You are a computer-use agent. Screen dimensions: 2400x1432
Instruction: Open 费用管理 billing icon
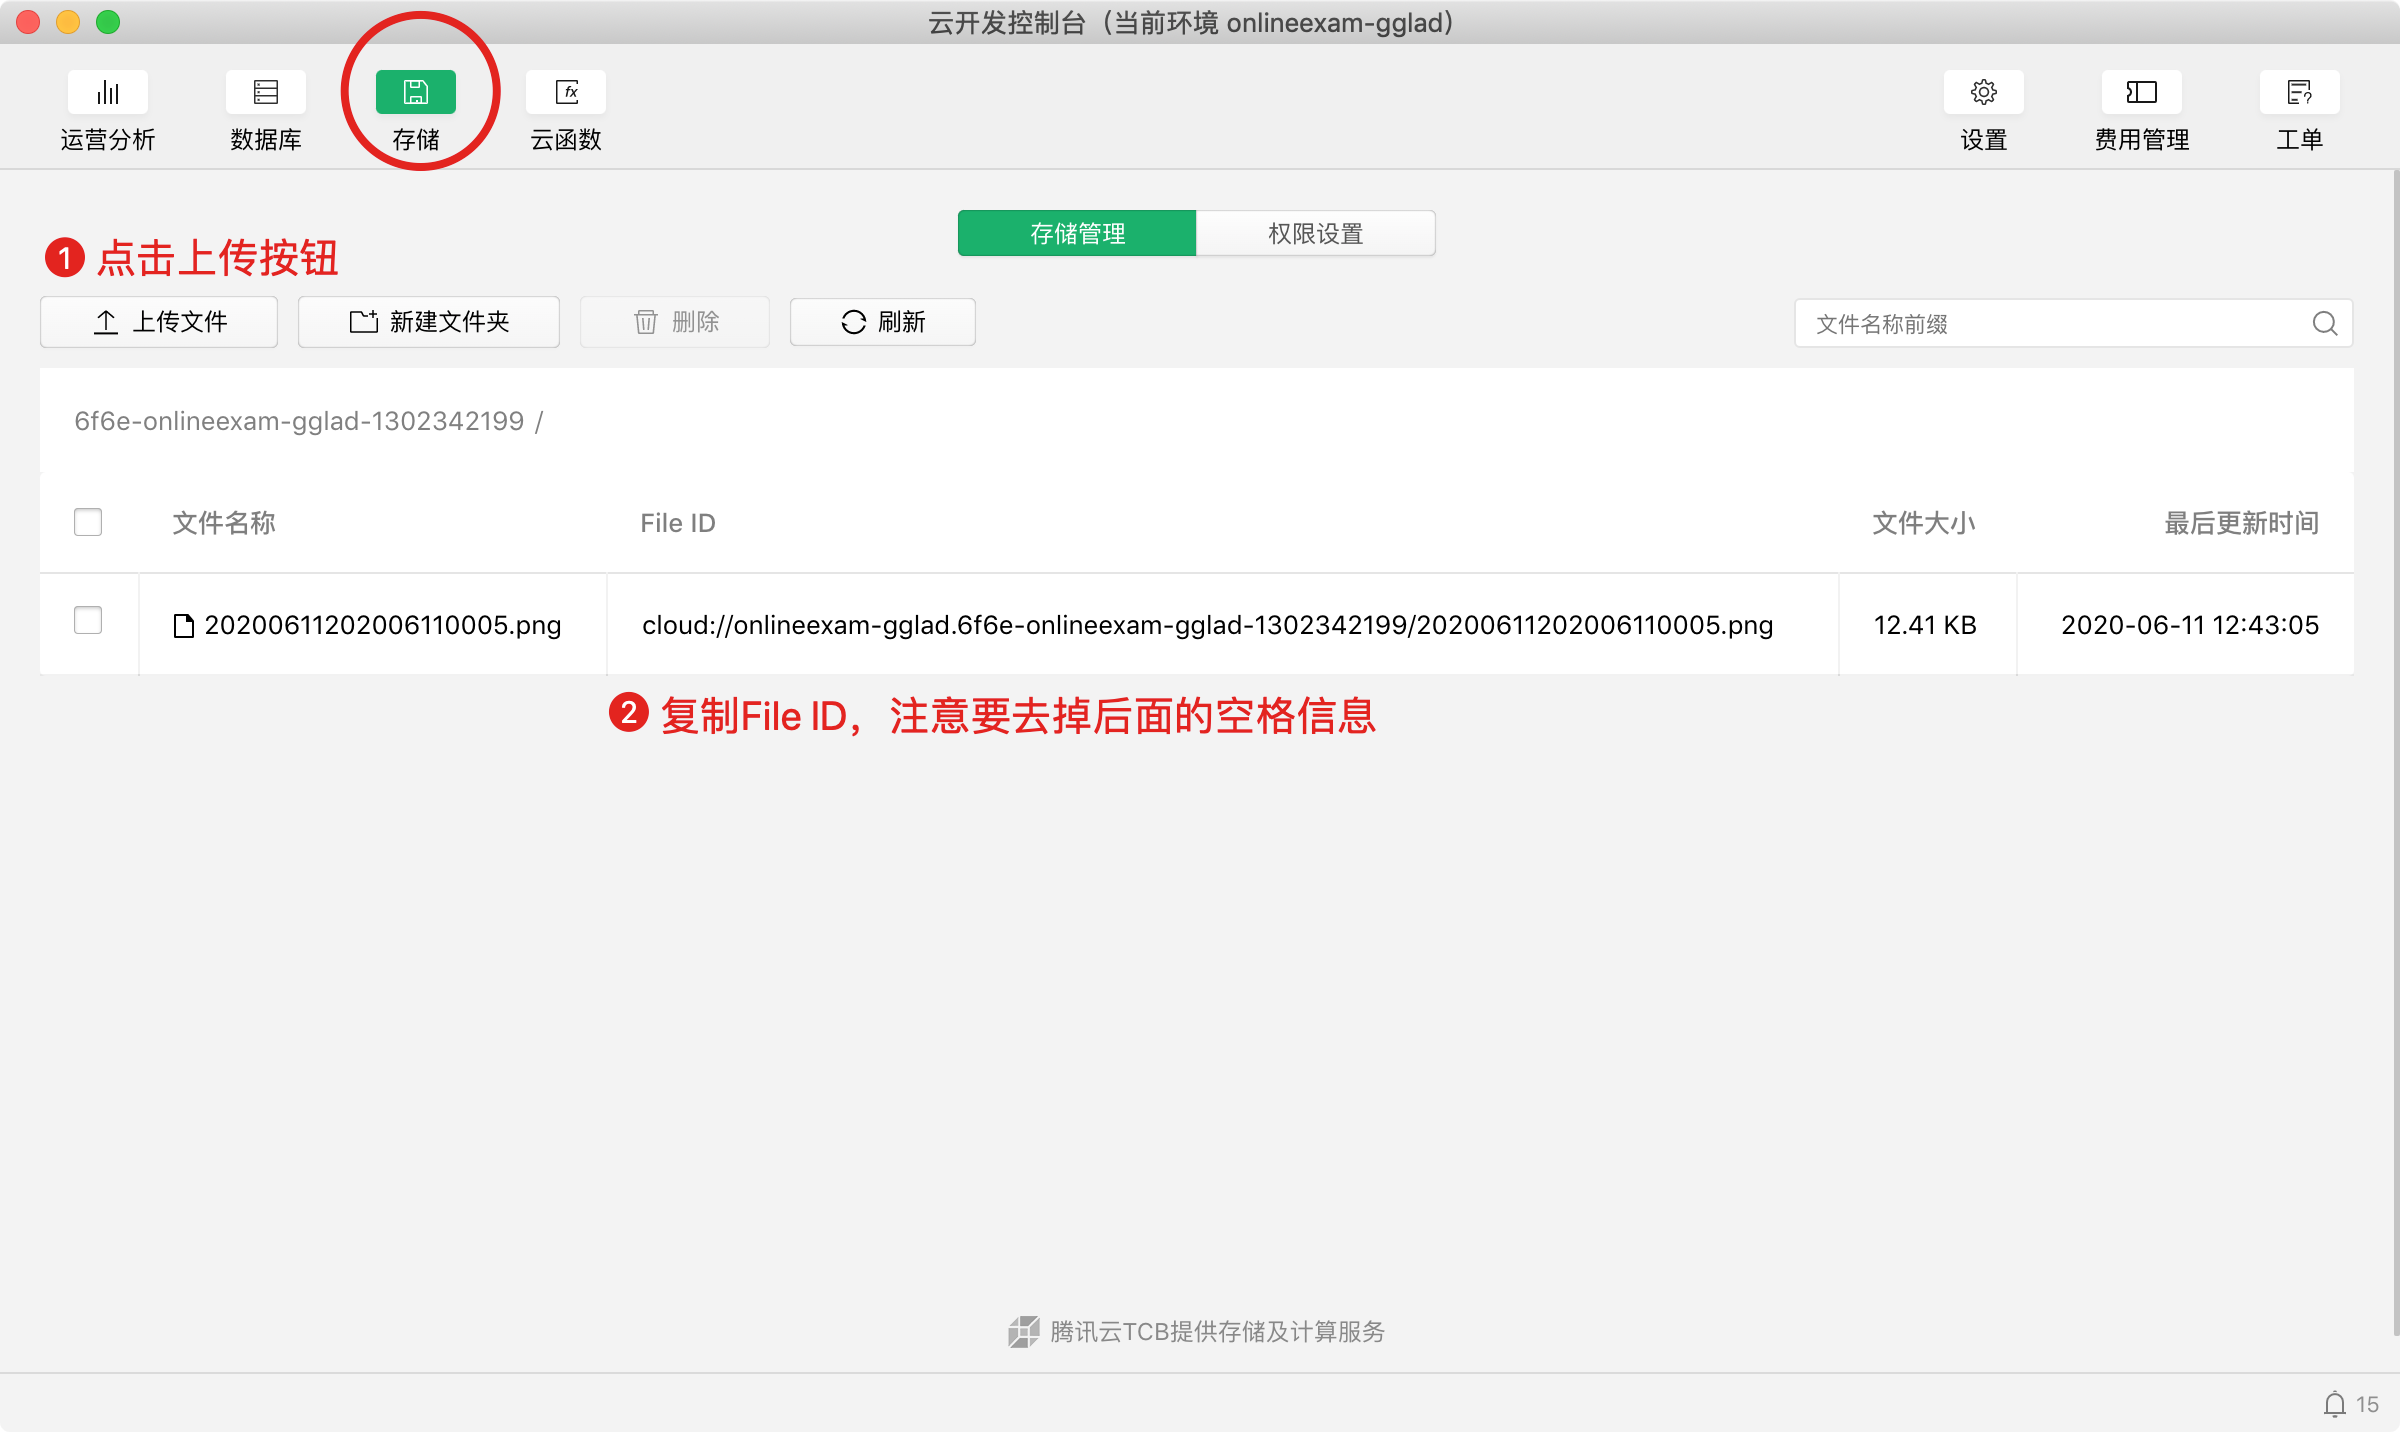[2141, 93]
